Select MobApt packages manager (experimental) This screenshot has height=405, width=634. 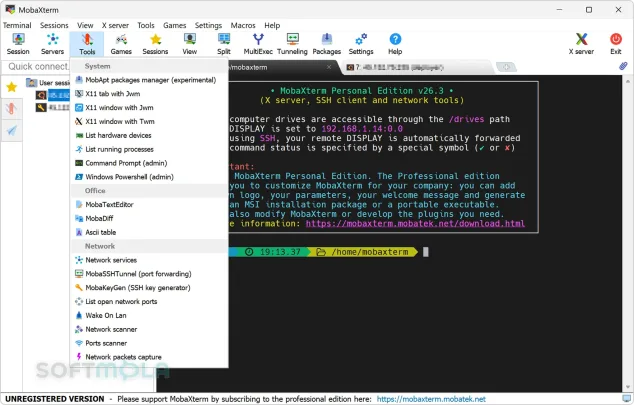point(149,80)
